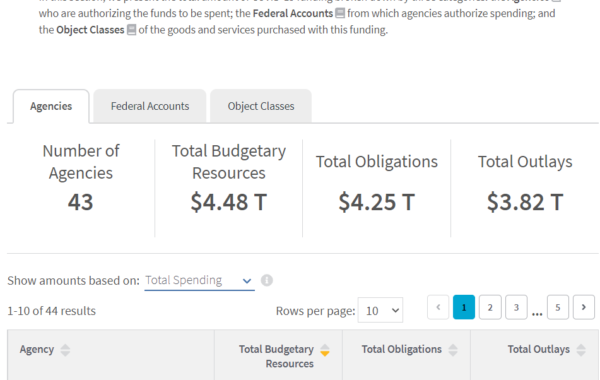
Task: Go to page 3 of results
Action: [x=516, y=307]
